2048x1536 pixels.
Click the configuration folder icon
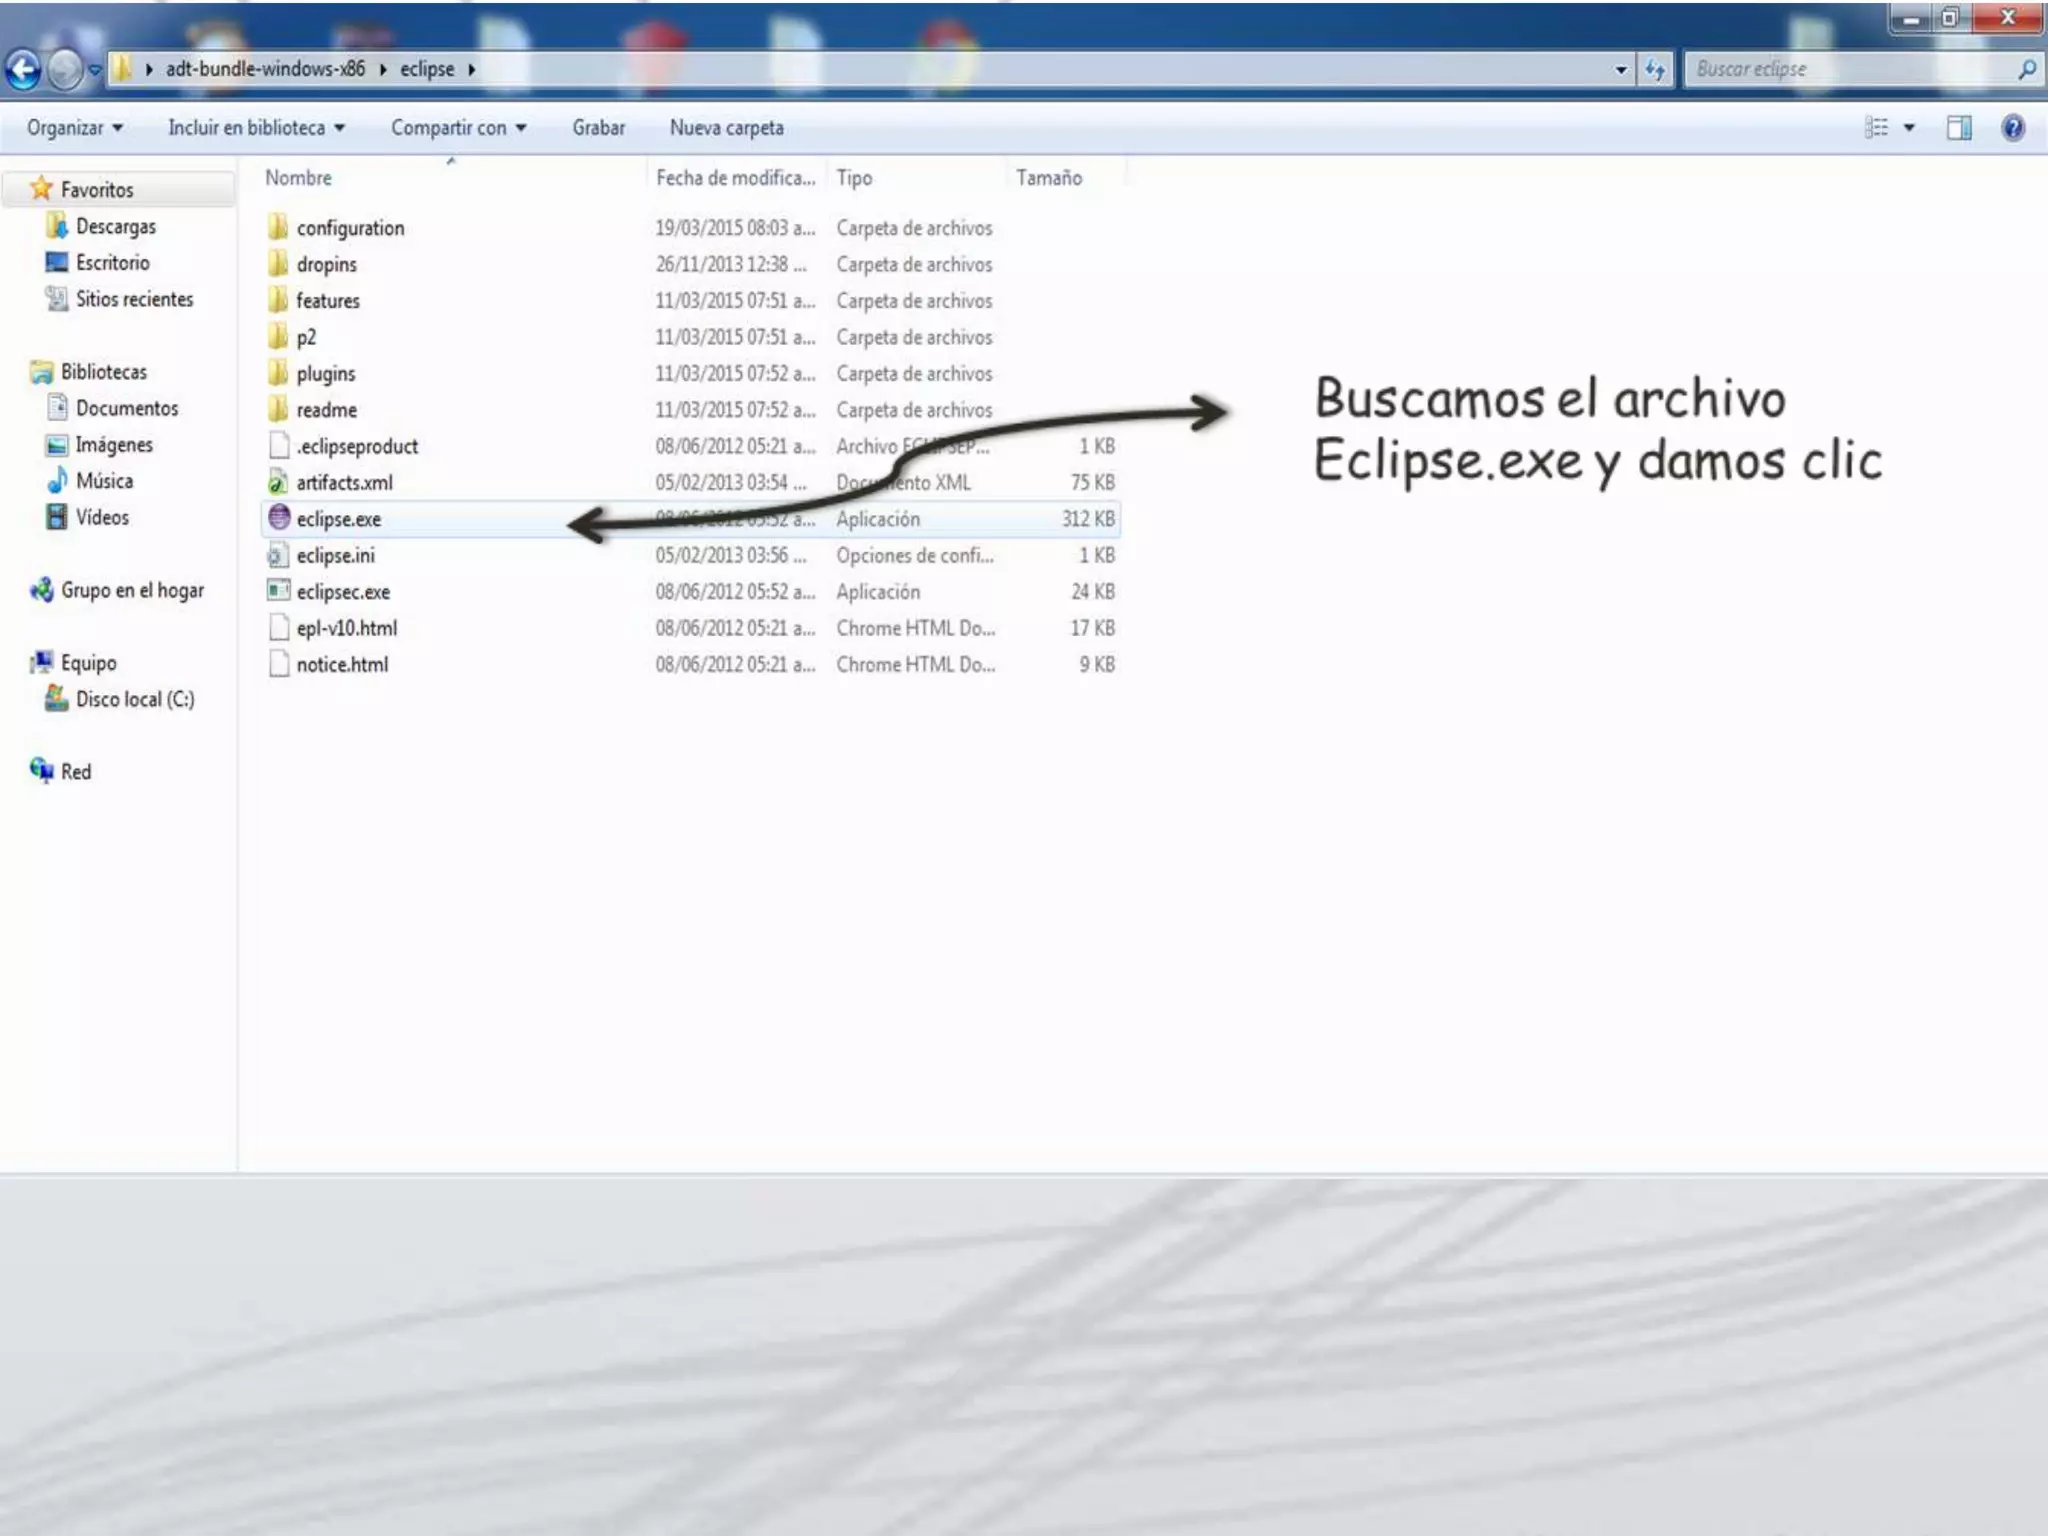279,227
